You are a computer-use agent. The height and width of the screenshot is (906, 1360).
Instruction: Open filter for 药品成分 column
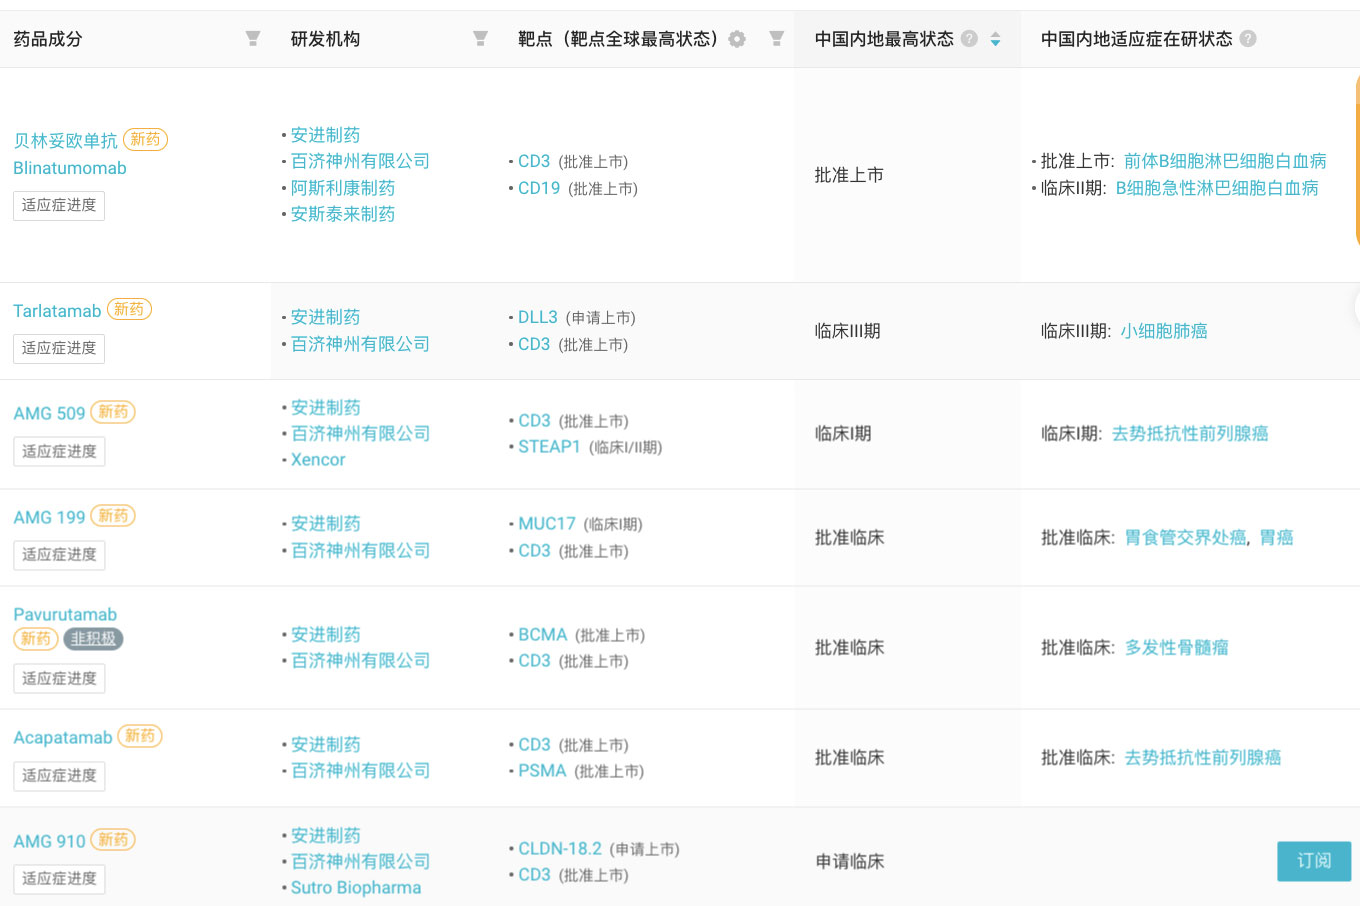tap(253, 39)
